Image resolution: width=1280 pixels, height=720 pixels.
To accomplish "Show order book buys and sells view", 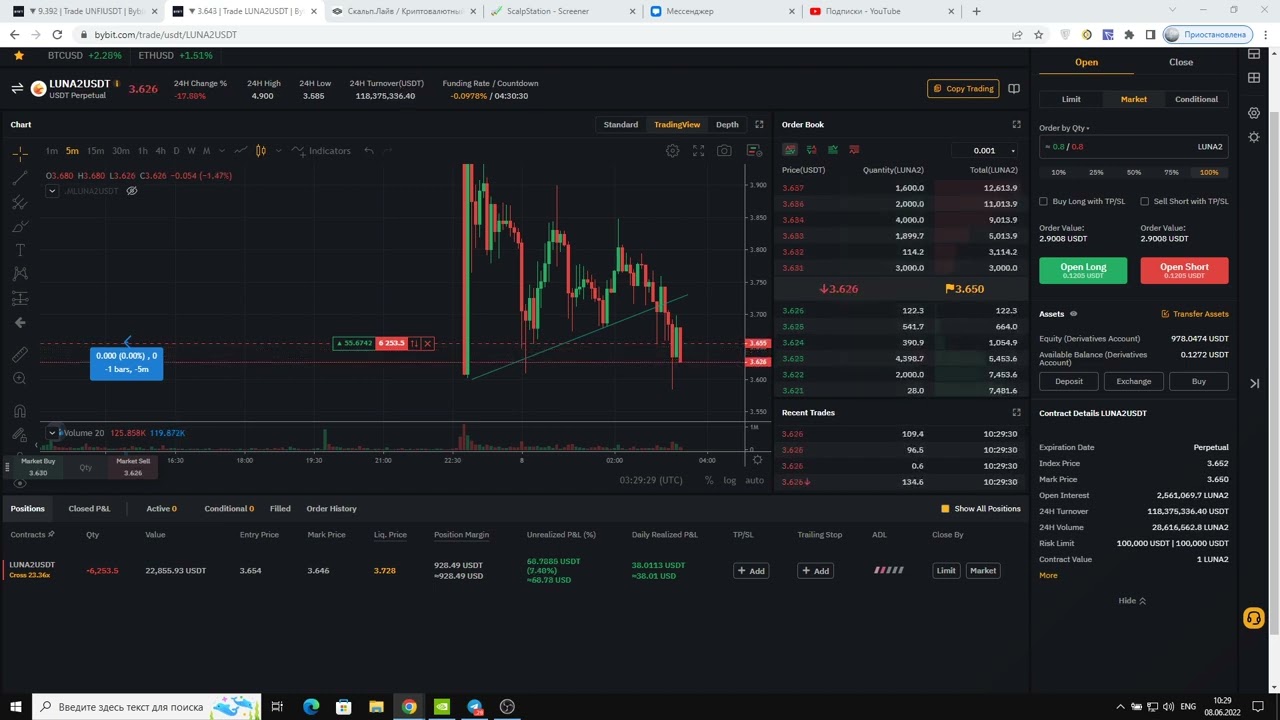I will tap(790, 150).
